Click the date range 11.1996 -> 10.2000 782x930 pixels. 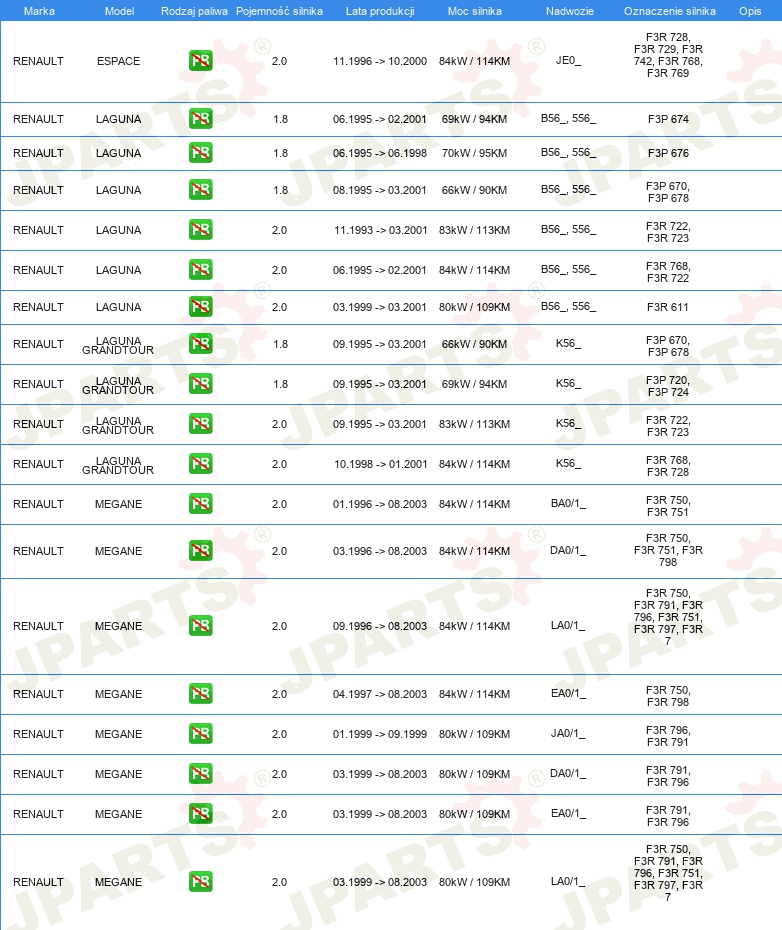click(x=380, y=61)
